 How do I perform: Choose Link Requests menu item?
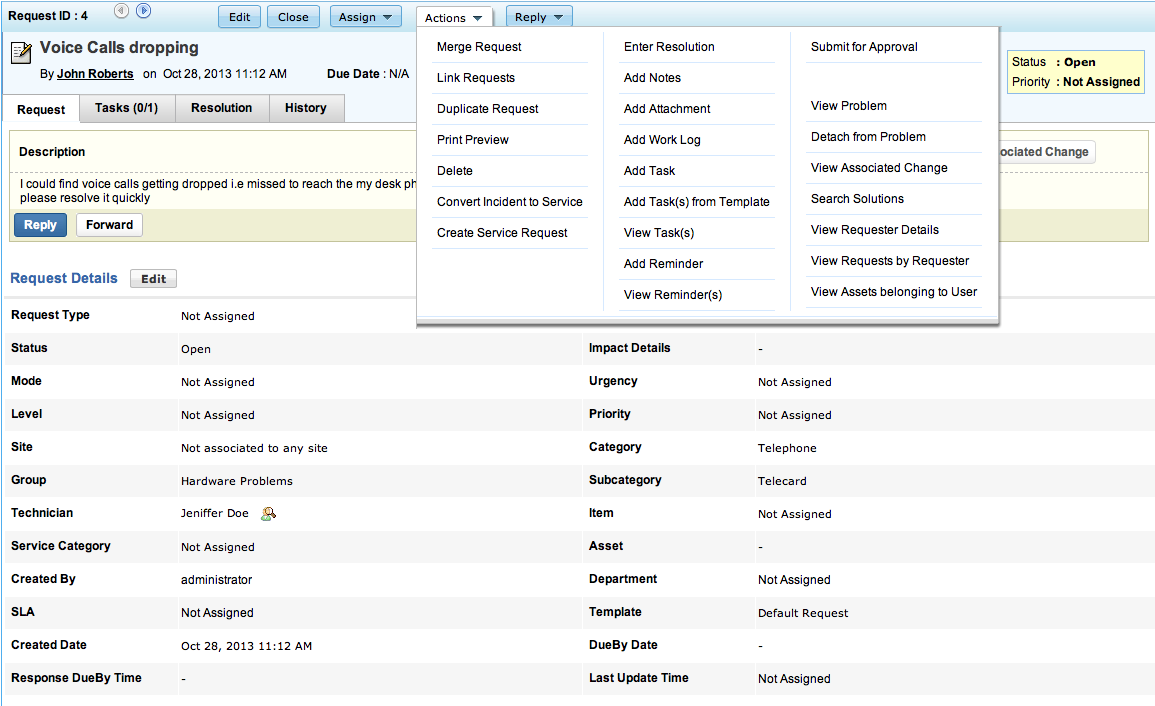[x=476, y=77]
